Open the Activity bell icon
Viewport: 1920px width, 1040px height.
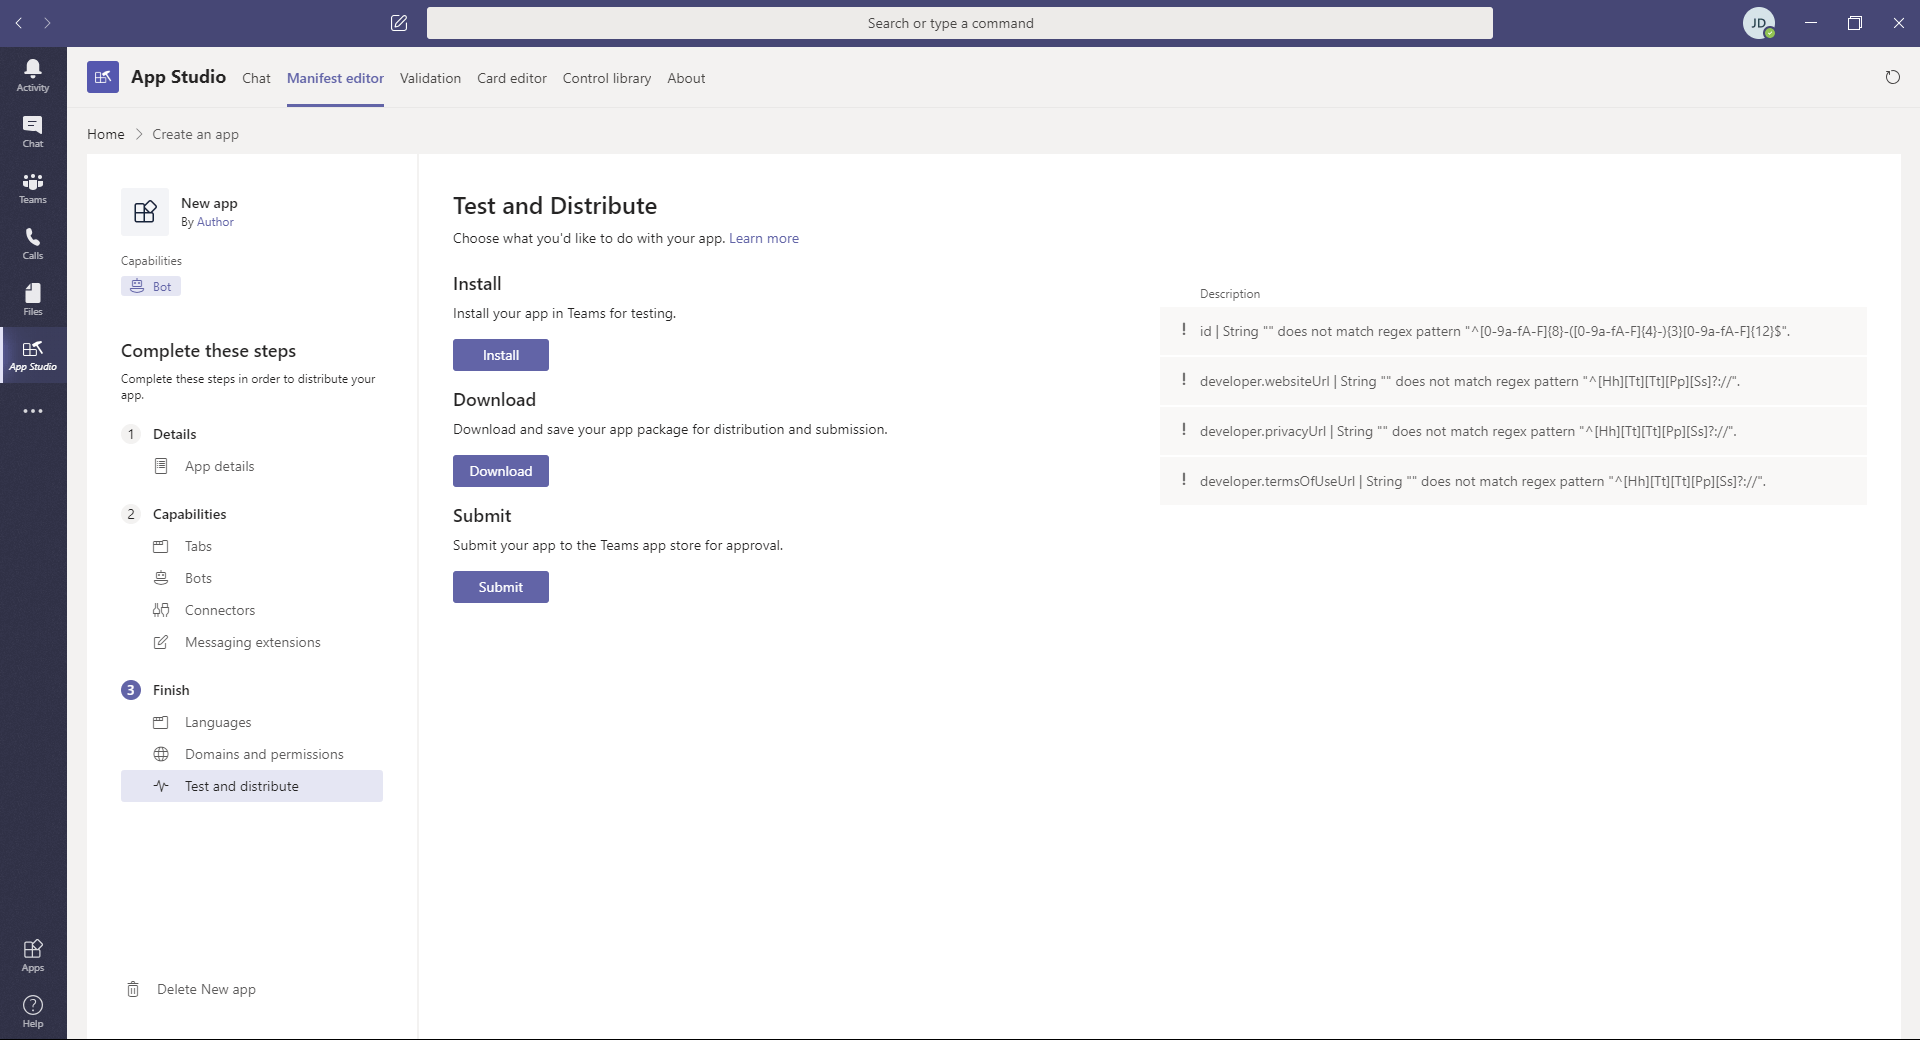(33, 75)
